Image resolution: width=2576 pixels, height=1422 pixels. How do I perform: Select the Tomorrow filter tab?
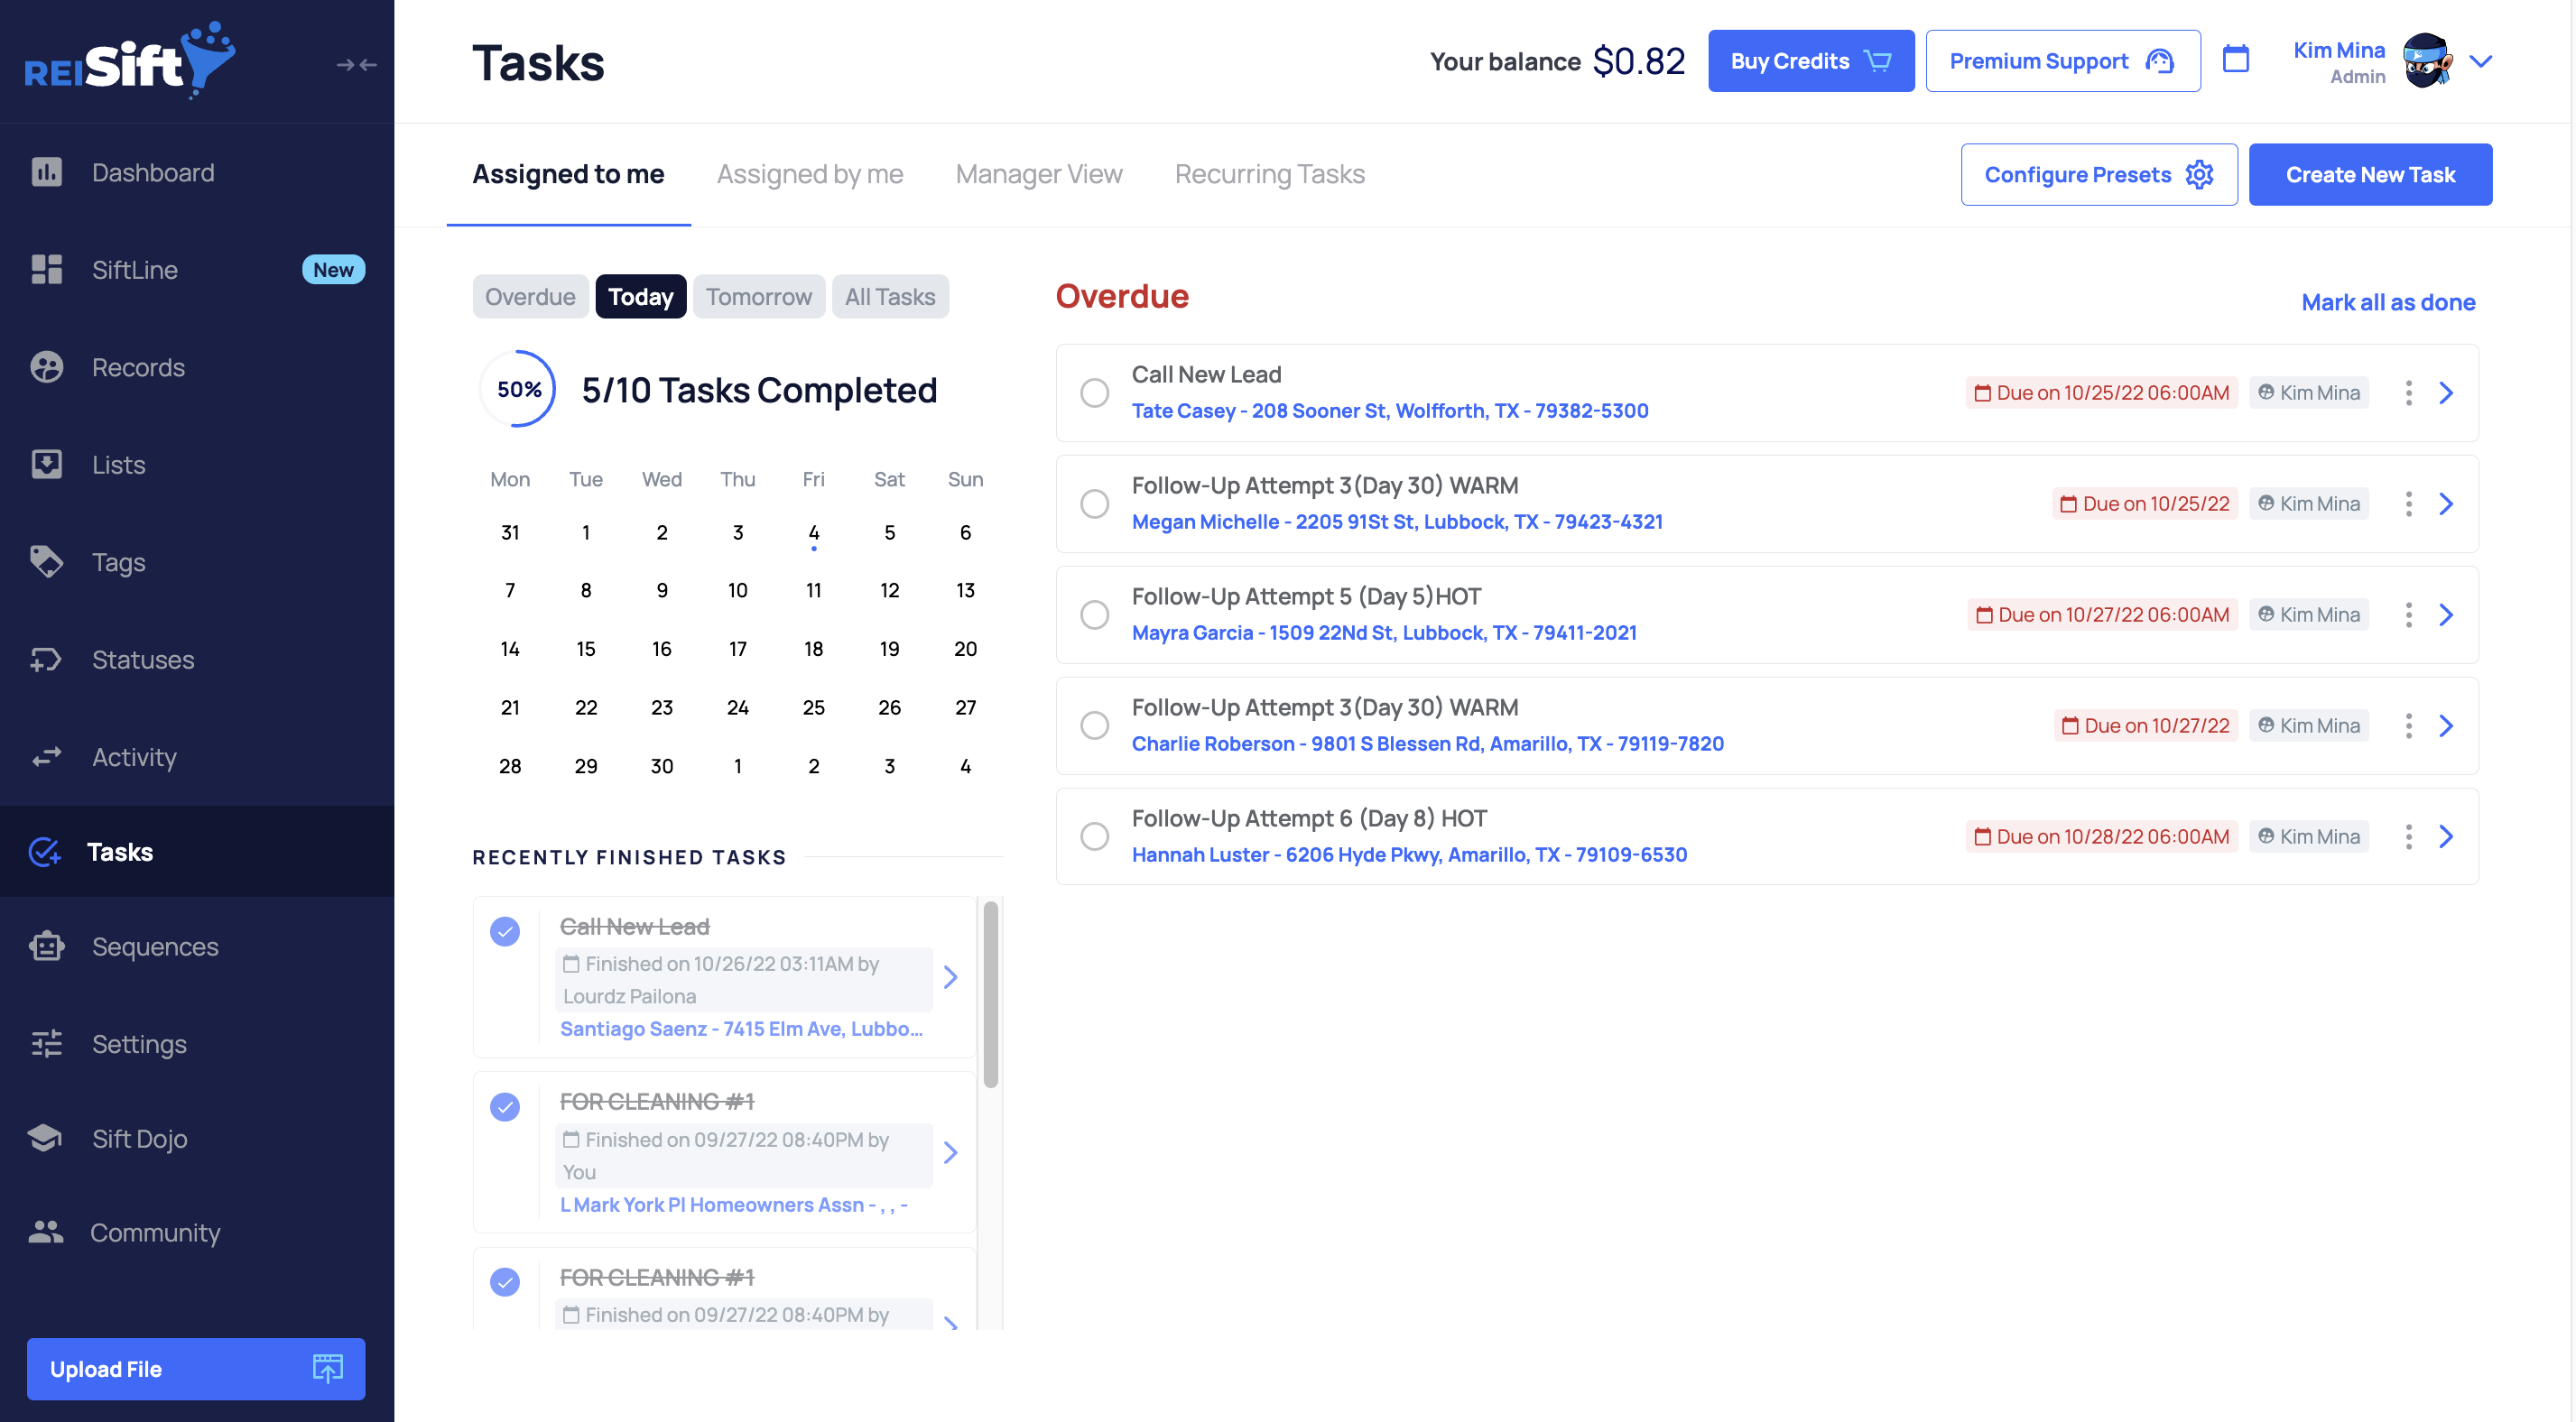tap(758, 297)
